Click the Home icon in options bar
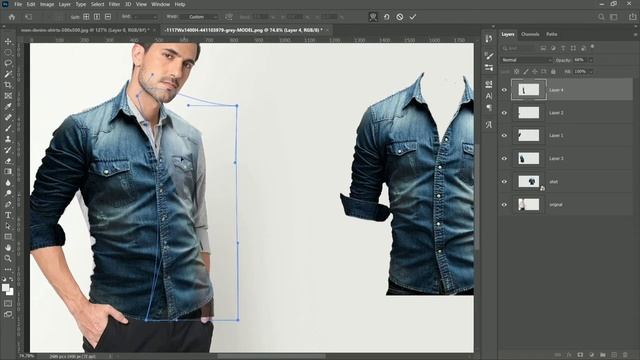640x360 pixels. [x=12, y=17]
